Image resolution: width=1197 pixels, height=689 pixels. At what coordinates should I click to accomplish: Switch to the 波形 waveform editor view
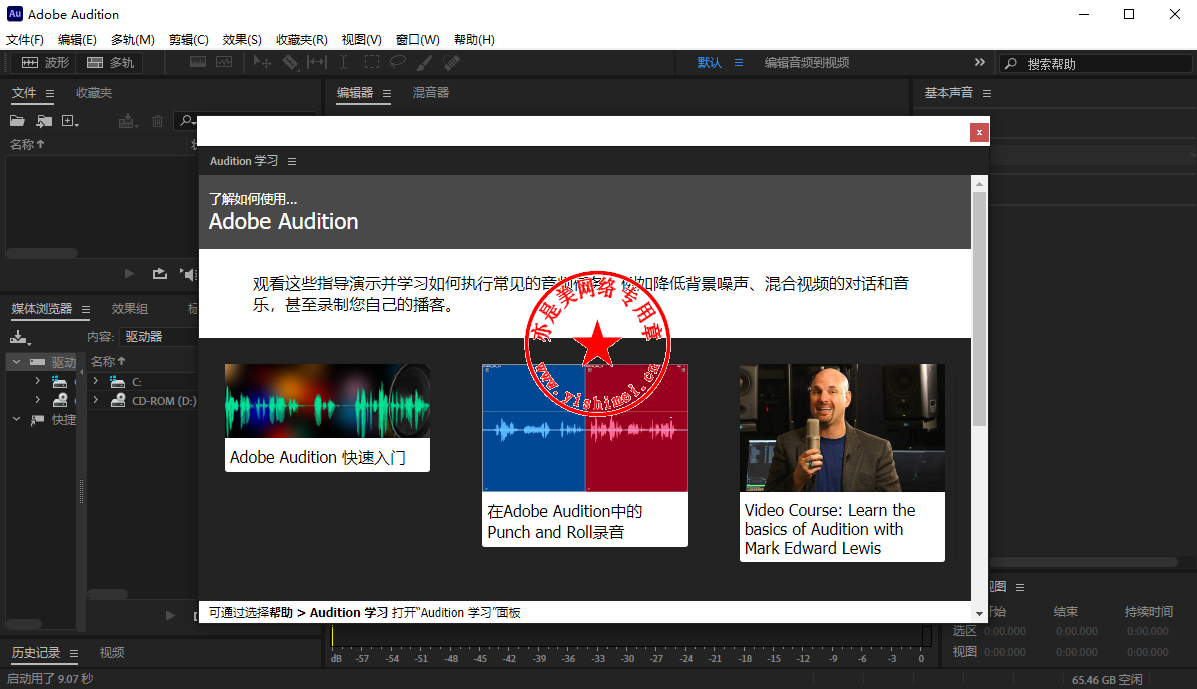pos(45,63)
